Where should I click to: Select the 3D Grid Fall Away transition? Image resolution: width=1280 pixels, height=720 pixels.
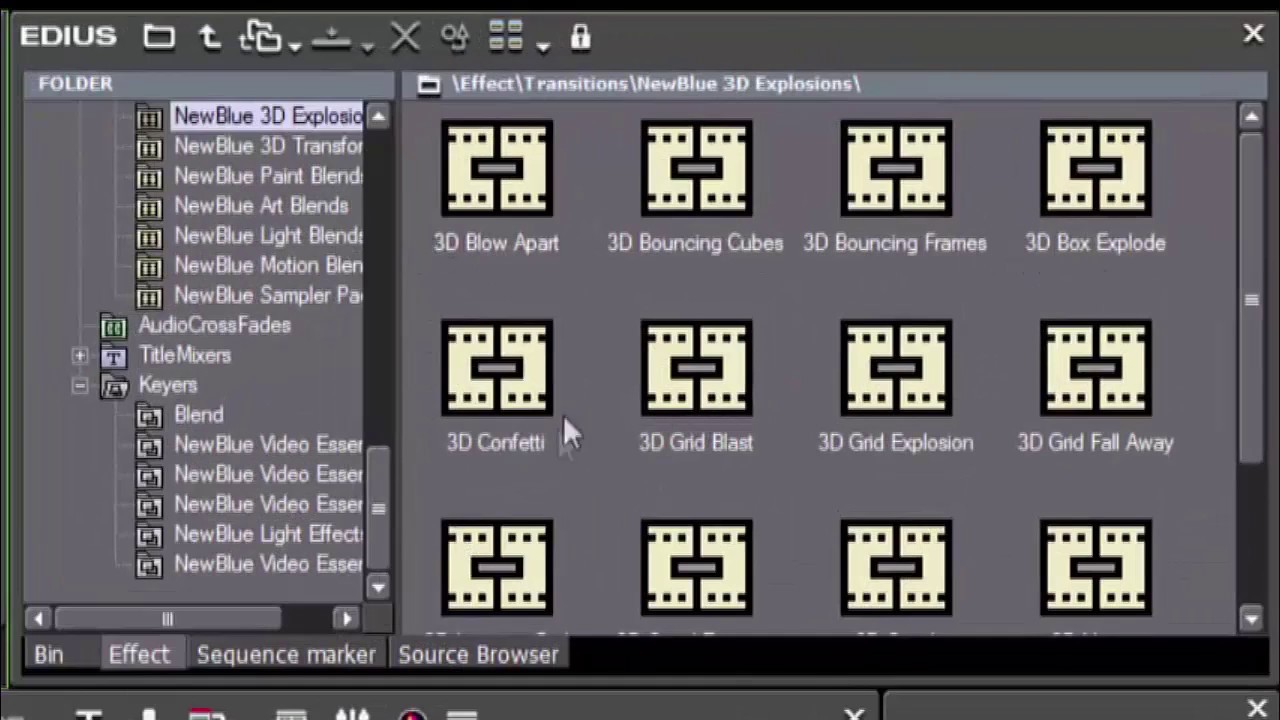tap(1095, 387)
